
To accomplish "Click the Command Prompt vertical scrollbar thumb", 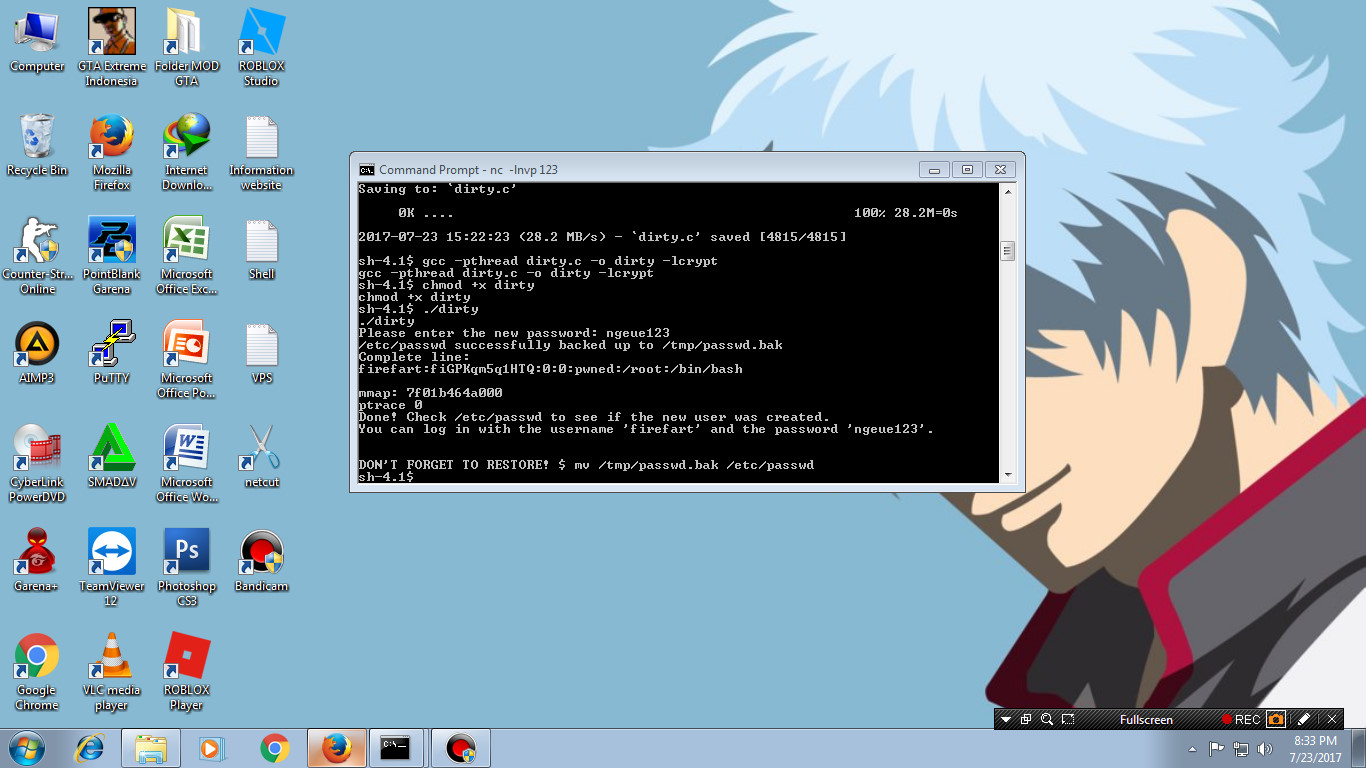I will click(1008, 251).
